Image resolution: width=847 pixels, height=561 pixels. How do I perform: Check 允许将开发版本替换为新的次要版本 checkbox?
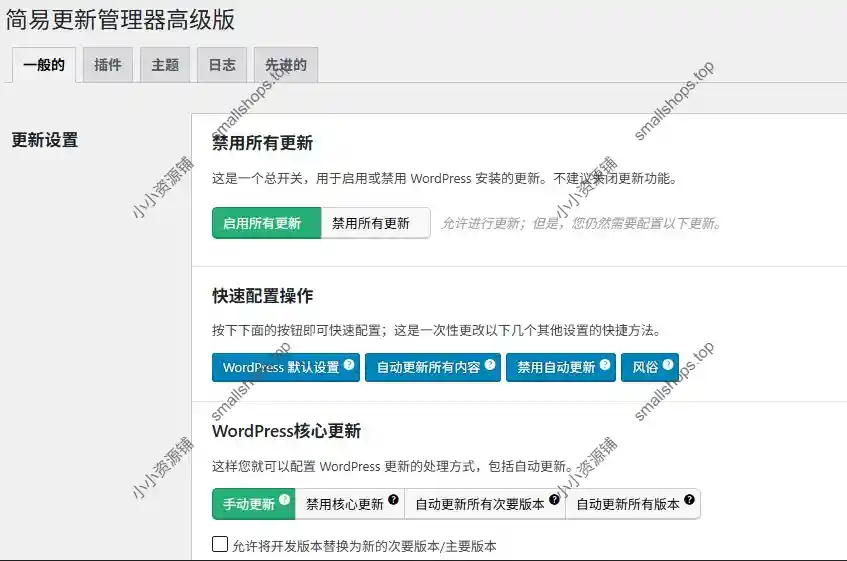tap(220, 544)
